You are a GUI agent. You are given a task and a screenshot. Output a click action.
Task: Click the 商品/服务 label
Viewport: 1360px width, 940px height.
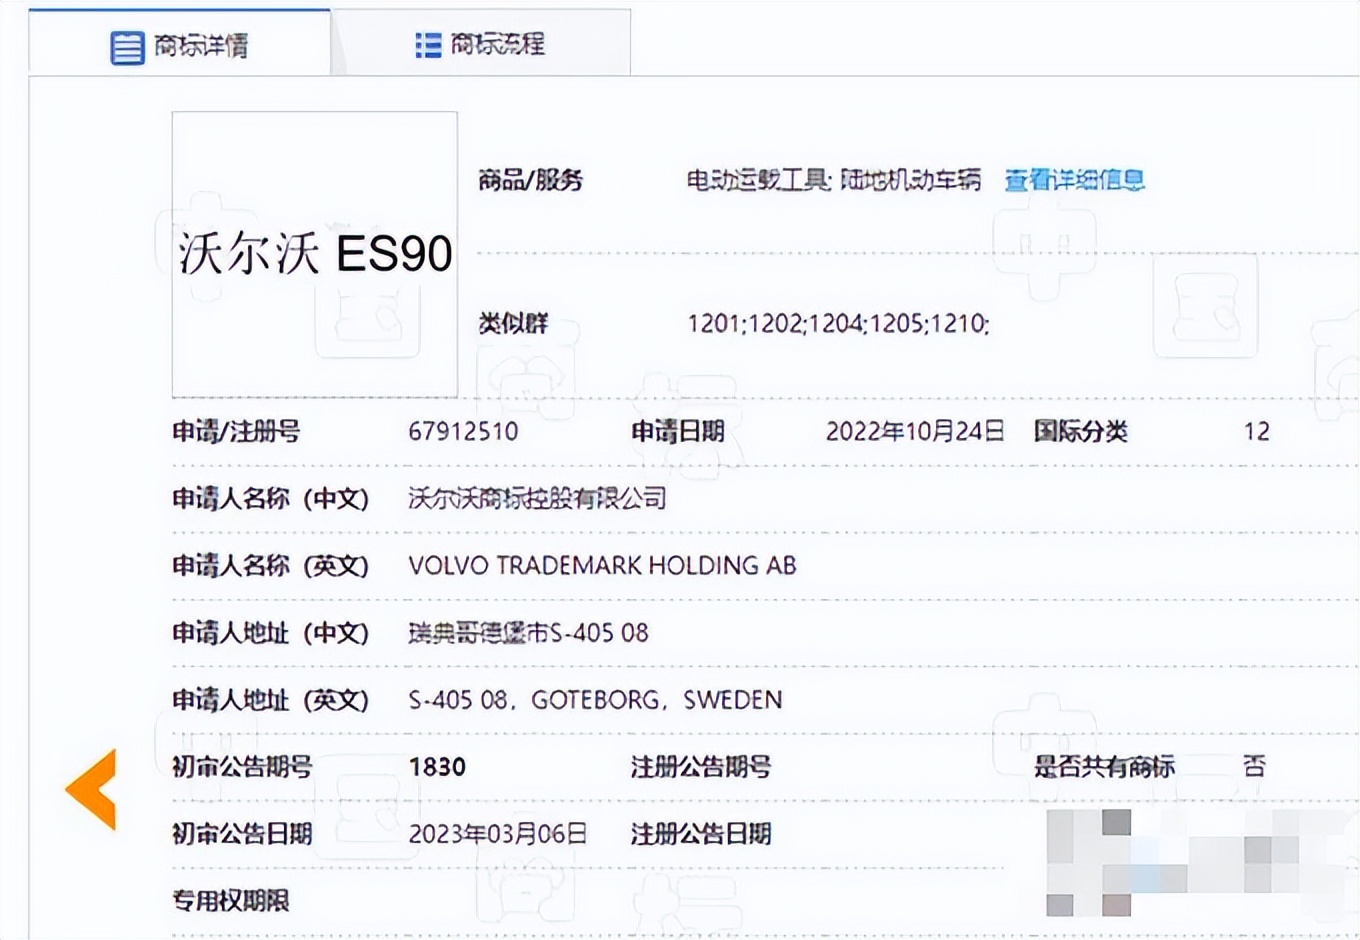tap(530, 180)
